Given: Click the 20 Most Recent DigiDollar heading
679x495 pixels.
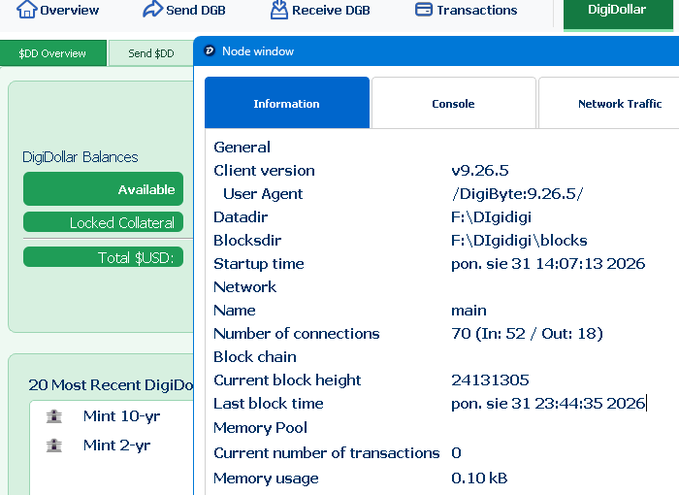Looking at the screenshot, I should 111,385.
